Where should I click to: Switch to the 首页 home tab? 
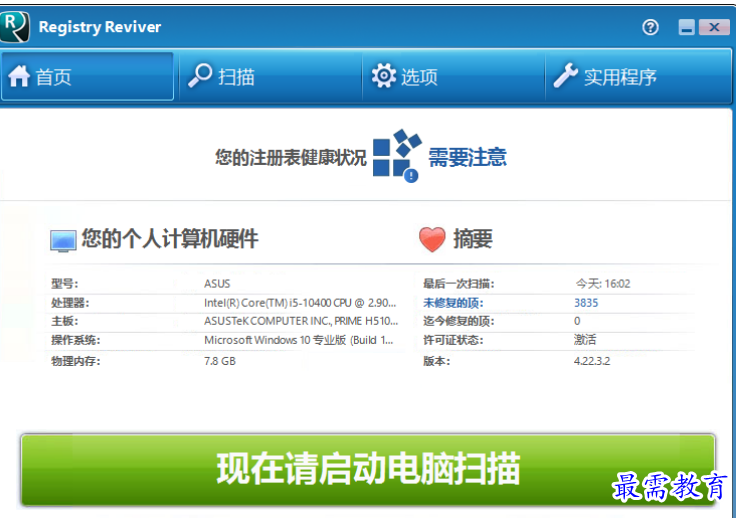tap(88, 76)
